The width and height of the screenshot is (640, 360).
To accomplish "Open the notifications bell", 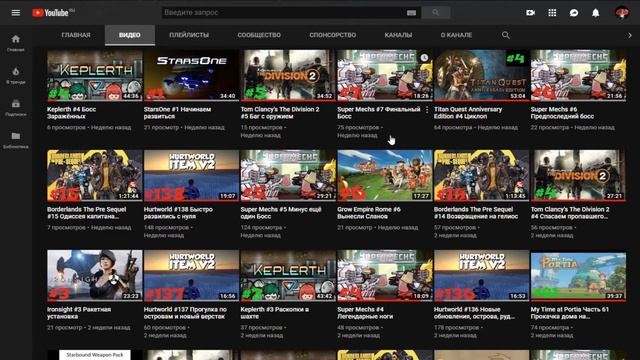I will 596,13.
